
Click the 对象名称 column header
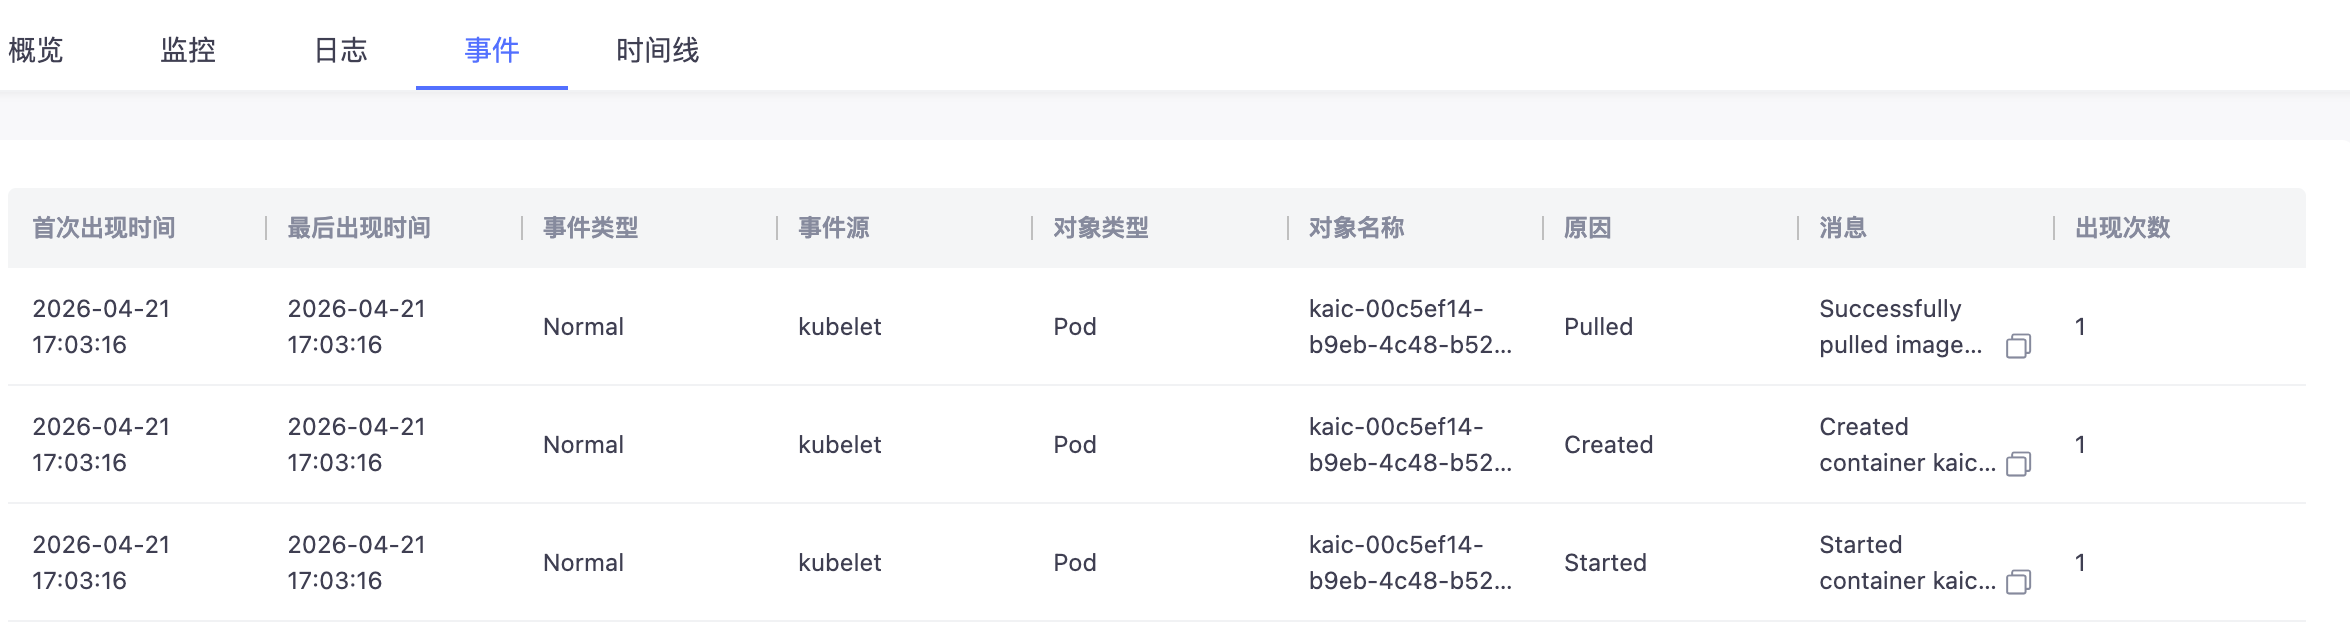tap(1357, 228)
